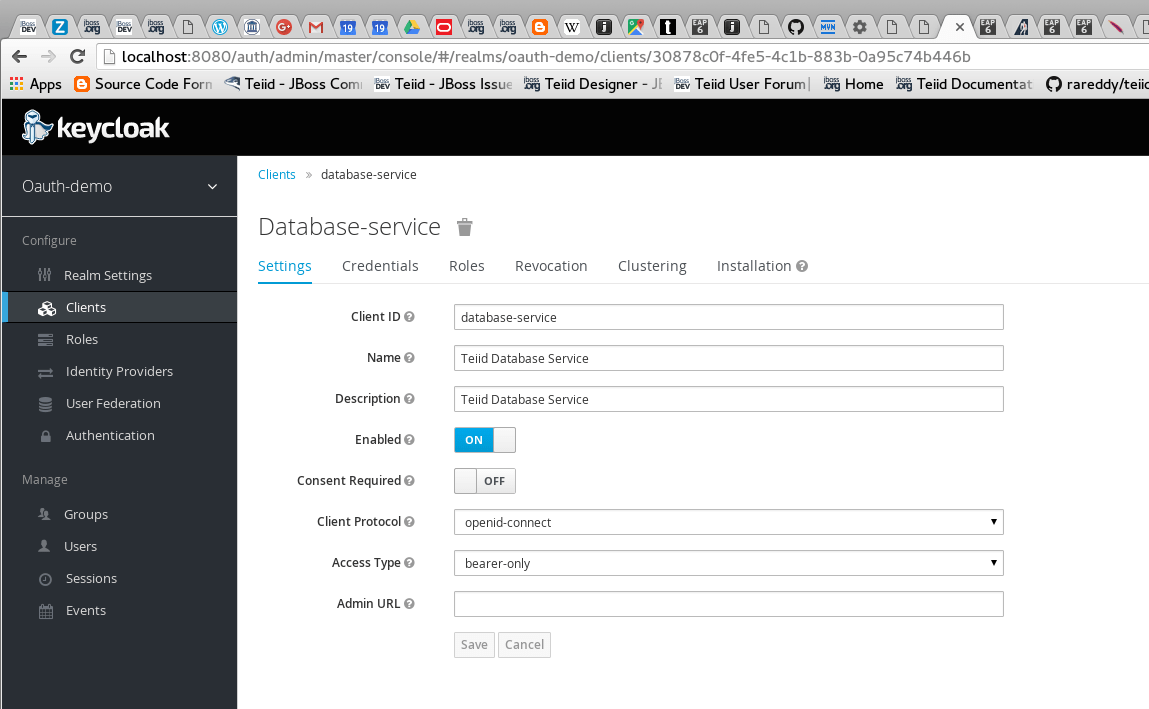Open the Groups management page
The height and width of the screenshot is (709, 1149).
(x=85, y=514)
